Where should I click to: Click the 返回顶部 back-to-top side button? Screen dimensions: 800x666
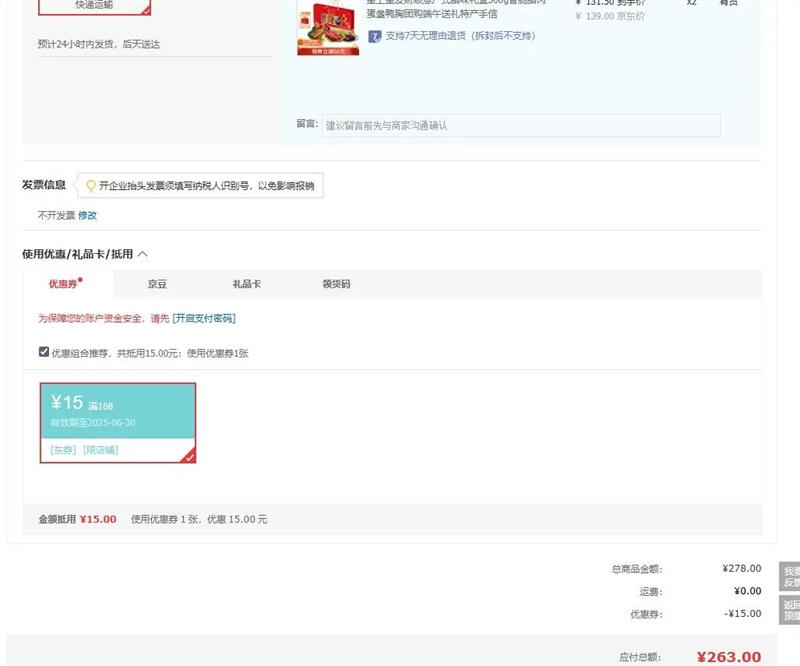[790, 610]
